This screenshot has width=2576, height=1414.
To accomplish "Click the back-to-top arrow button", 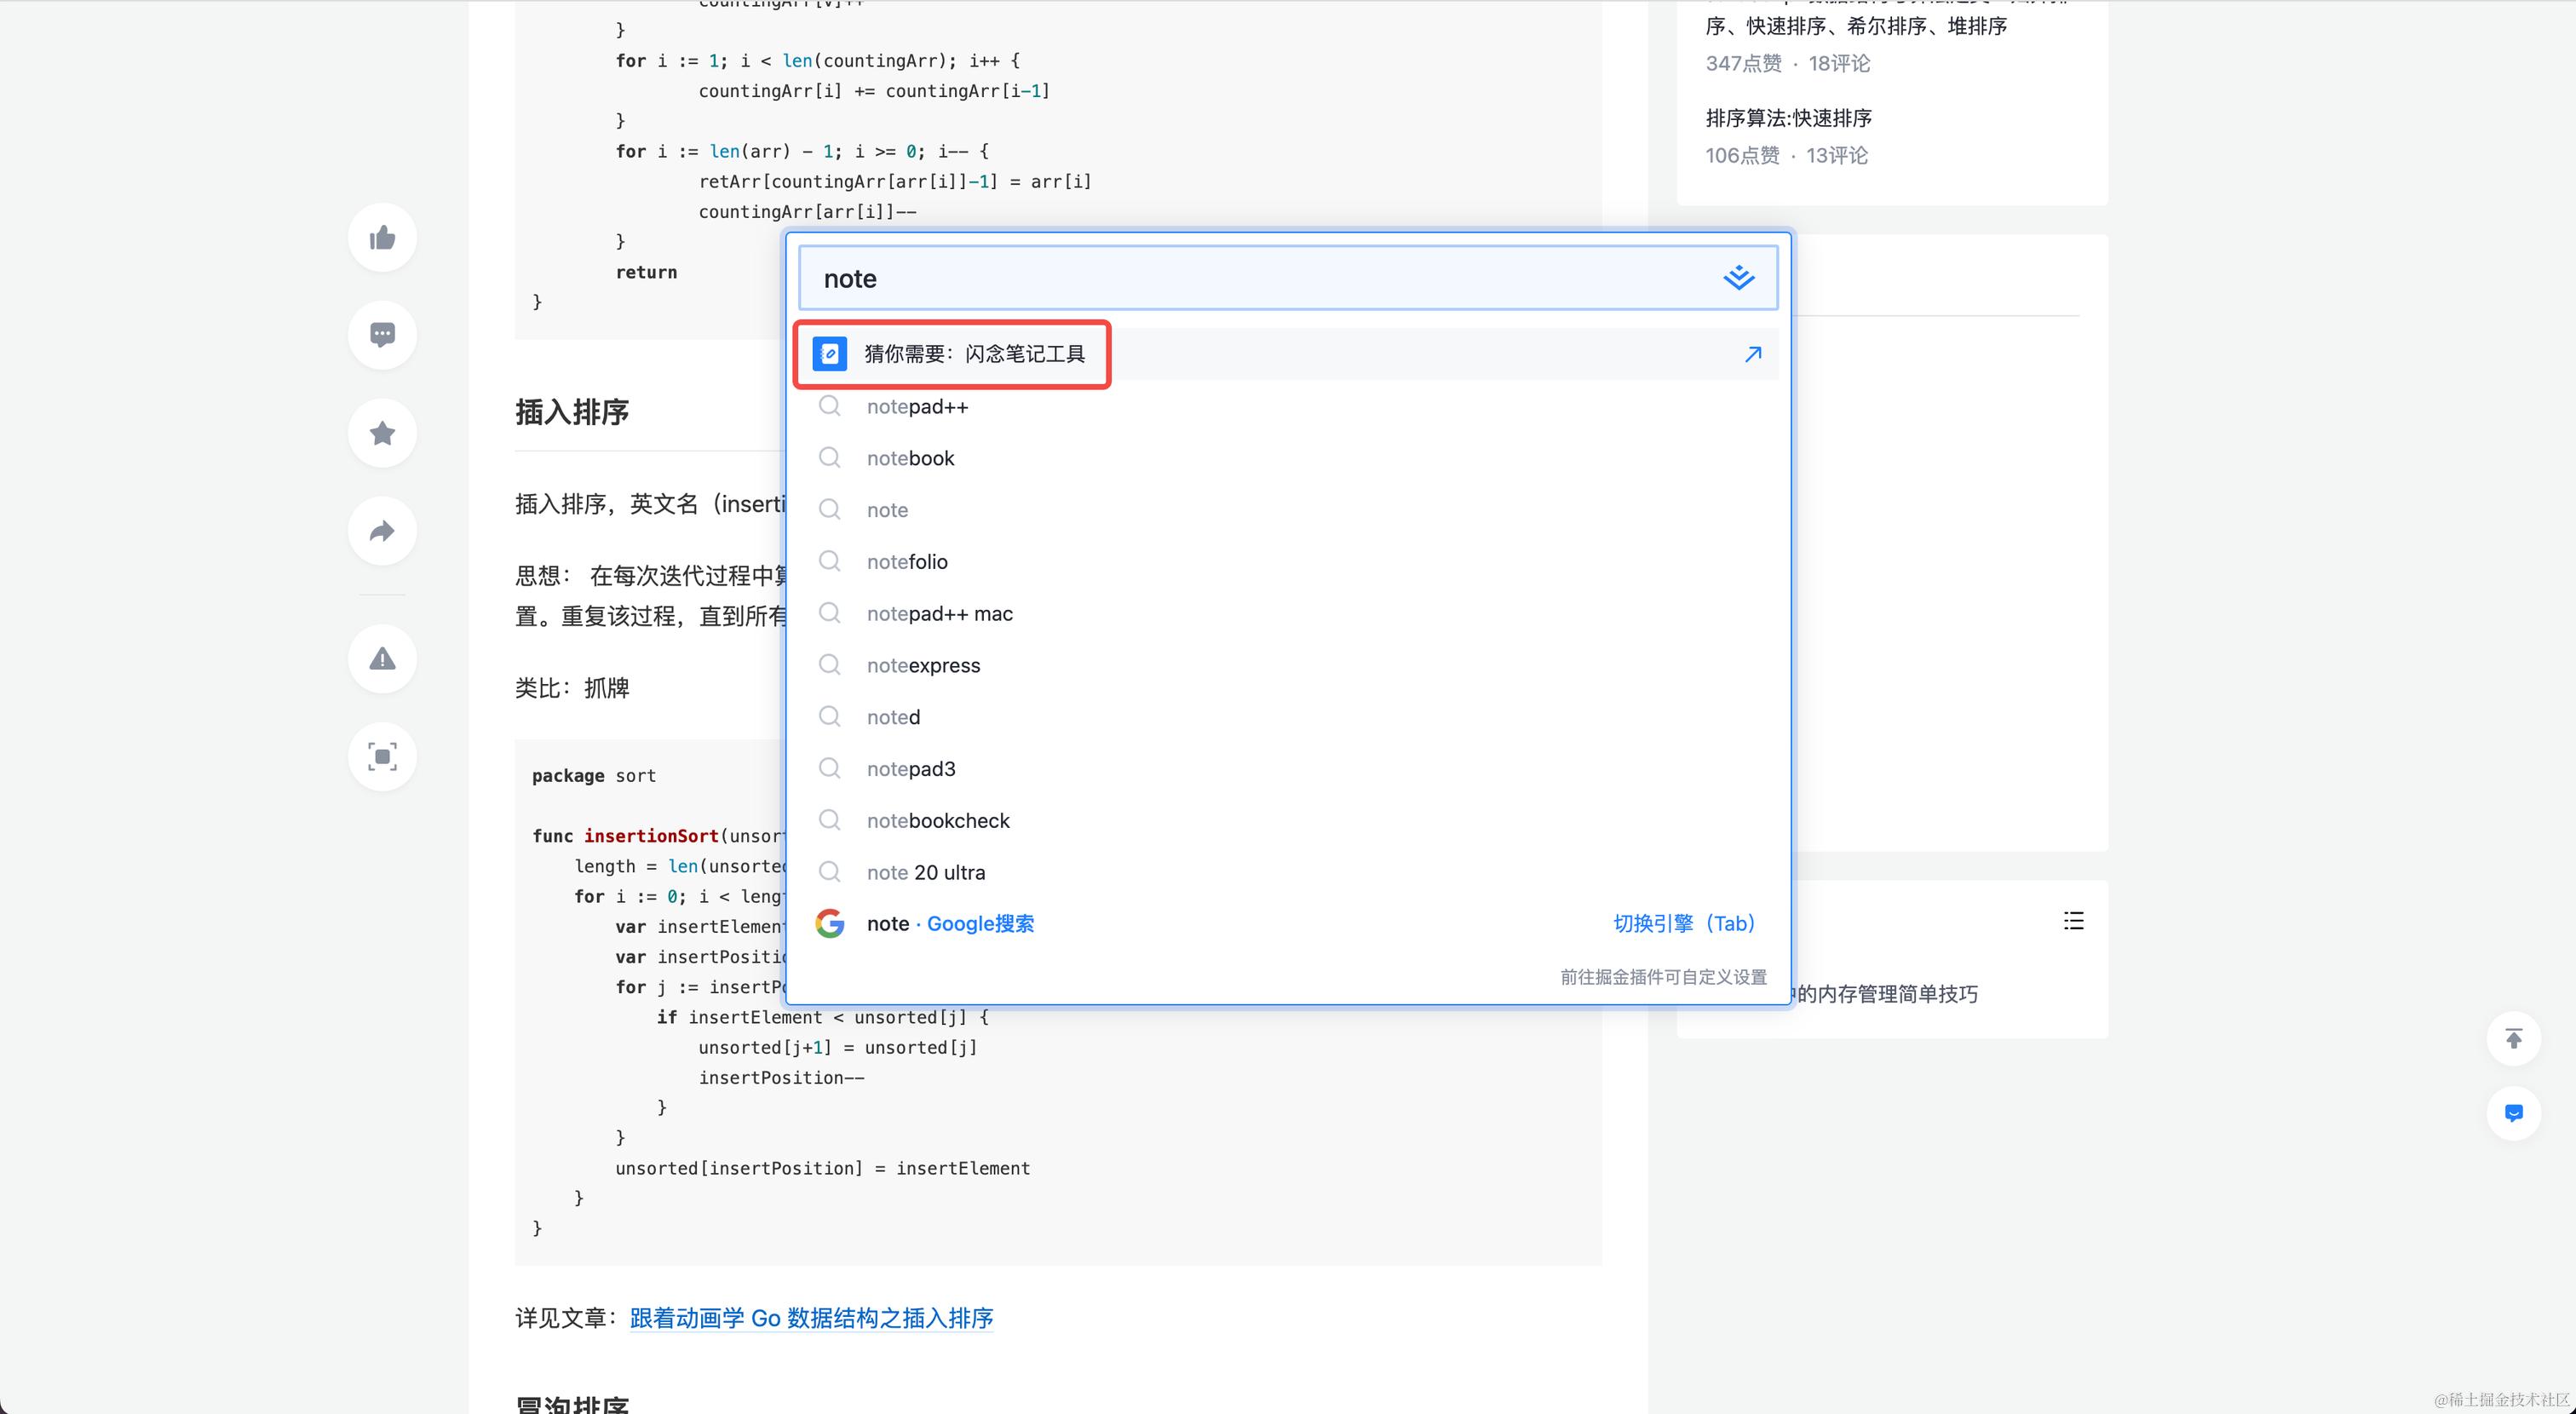I will point(2513,1038).
